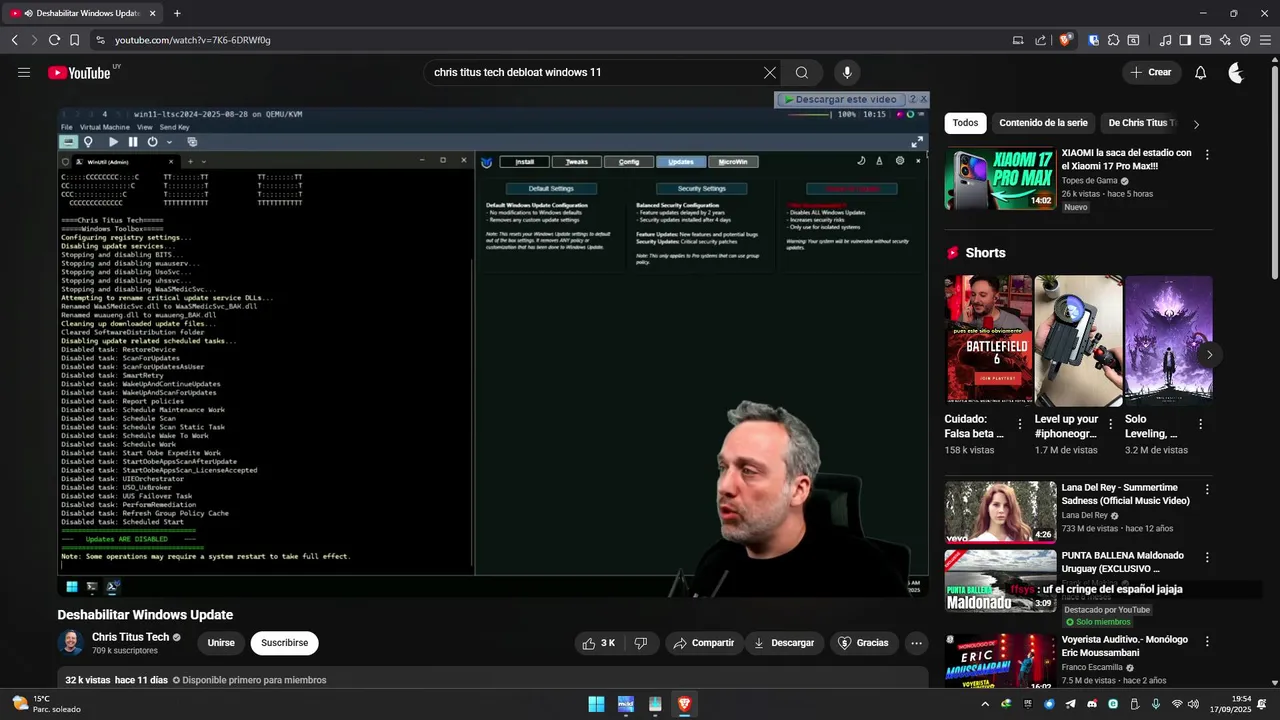Click the Crear button
Screen dimensions: 1280x720
pyautogui.click(x=1151, y=72)
